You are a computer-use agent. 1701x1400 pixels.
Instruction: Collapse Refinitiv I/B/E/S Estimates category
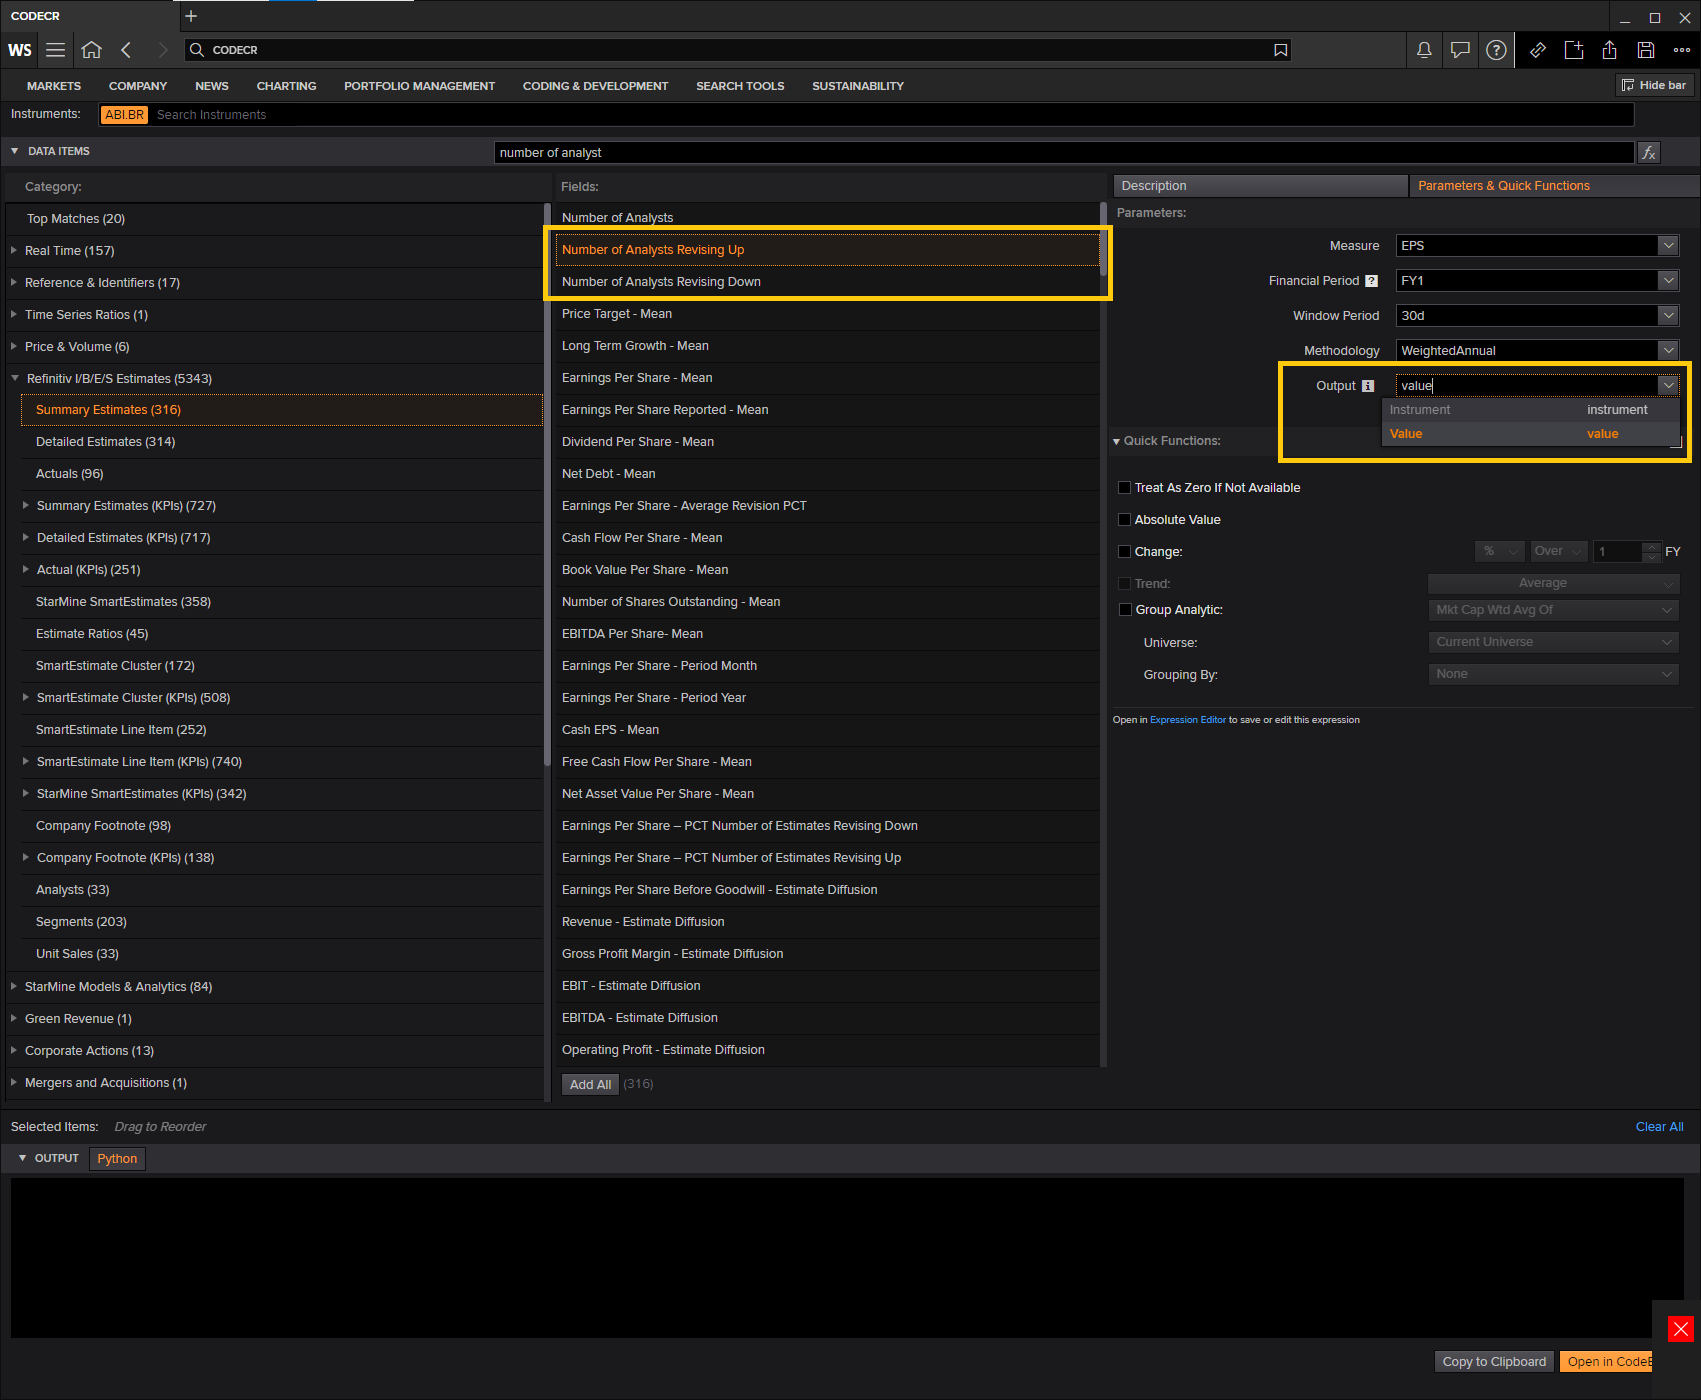click(15, 379)
